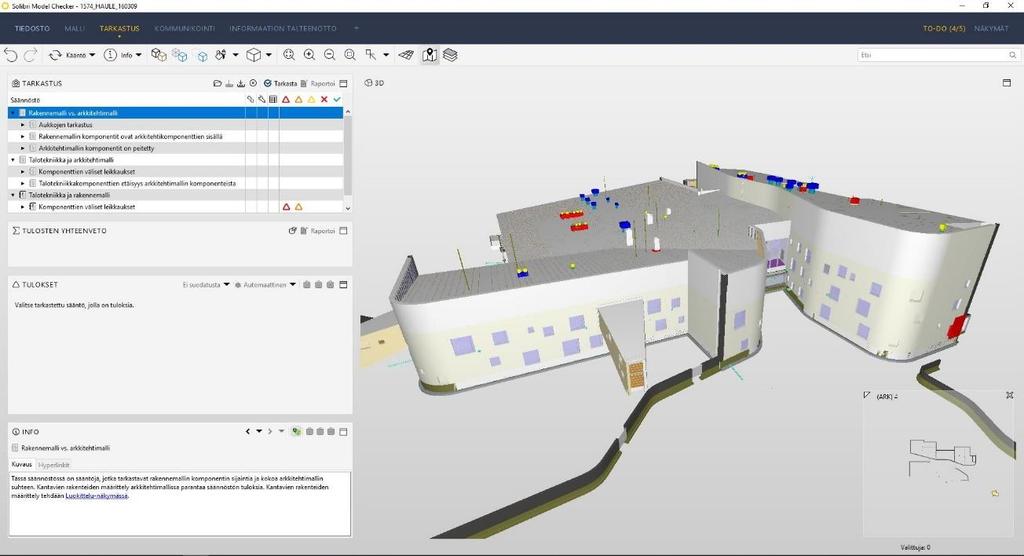Image resolution: width=1024 pixels, height=556 pixels.
Task: Switch to the Hyperlinkit tab
Action: [x=54, y=465]
